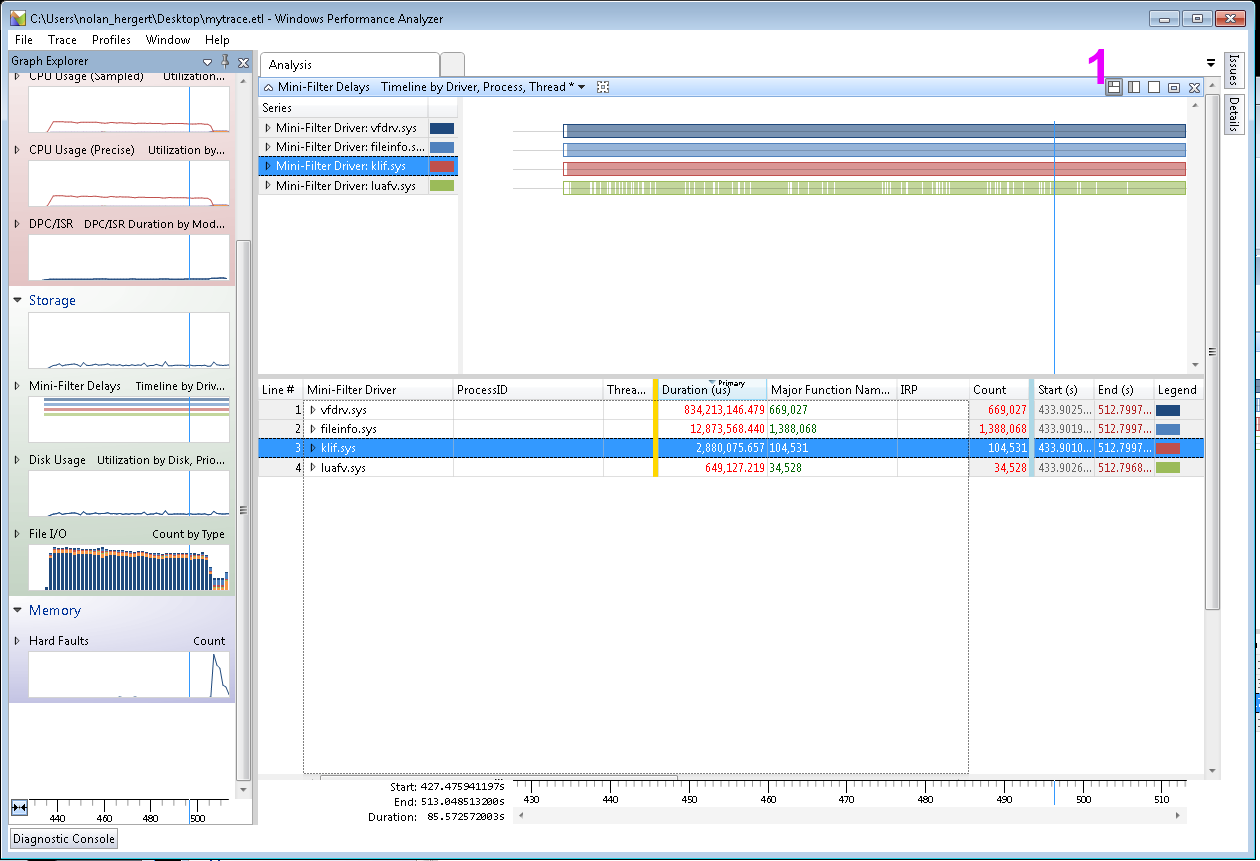Open the Help menu
This screenshot has height=861, width=1260.
[x=217, y=40]
